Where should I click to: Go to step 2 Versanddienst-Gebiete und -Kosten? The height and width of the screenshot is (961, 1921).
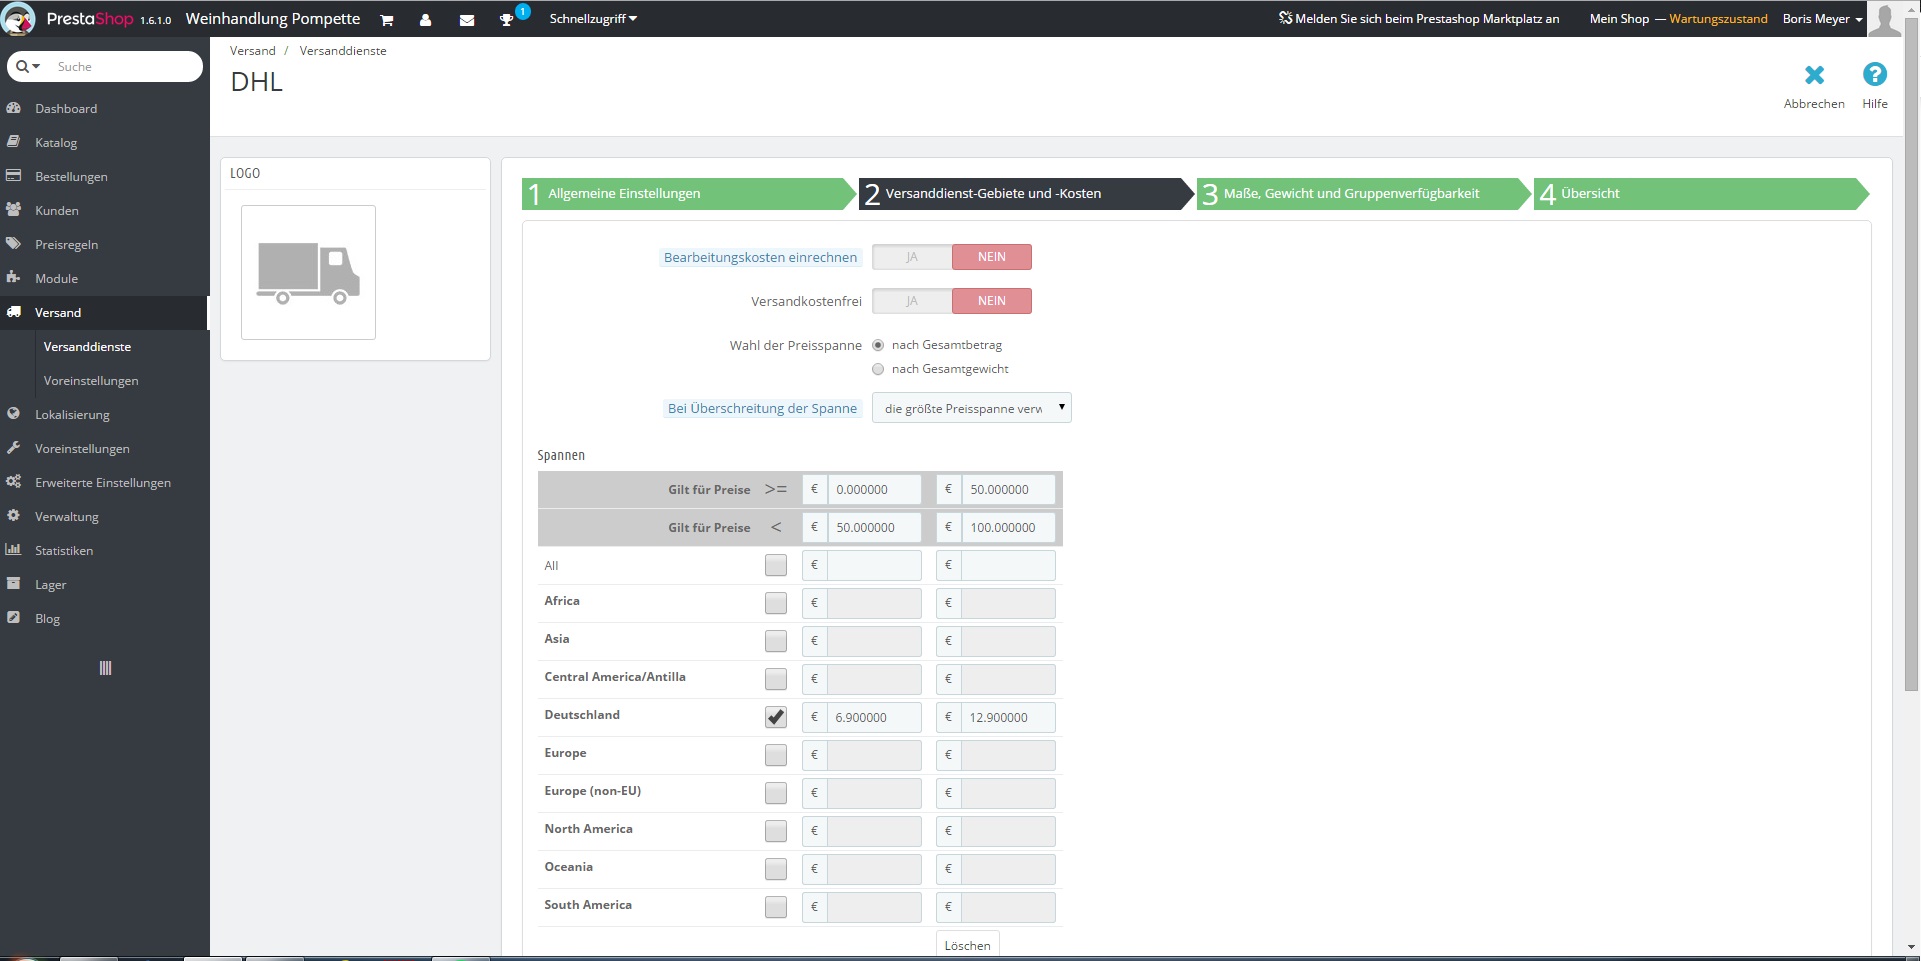1026,194
